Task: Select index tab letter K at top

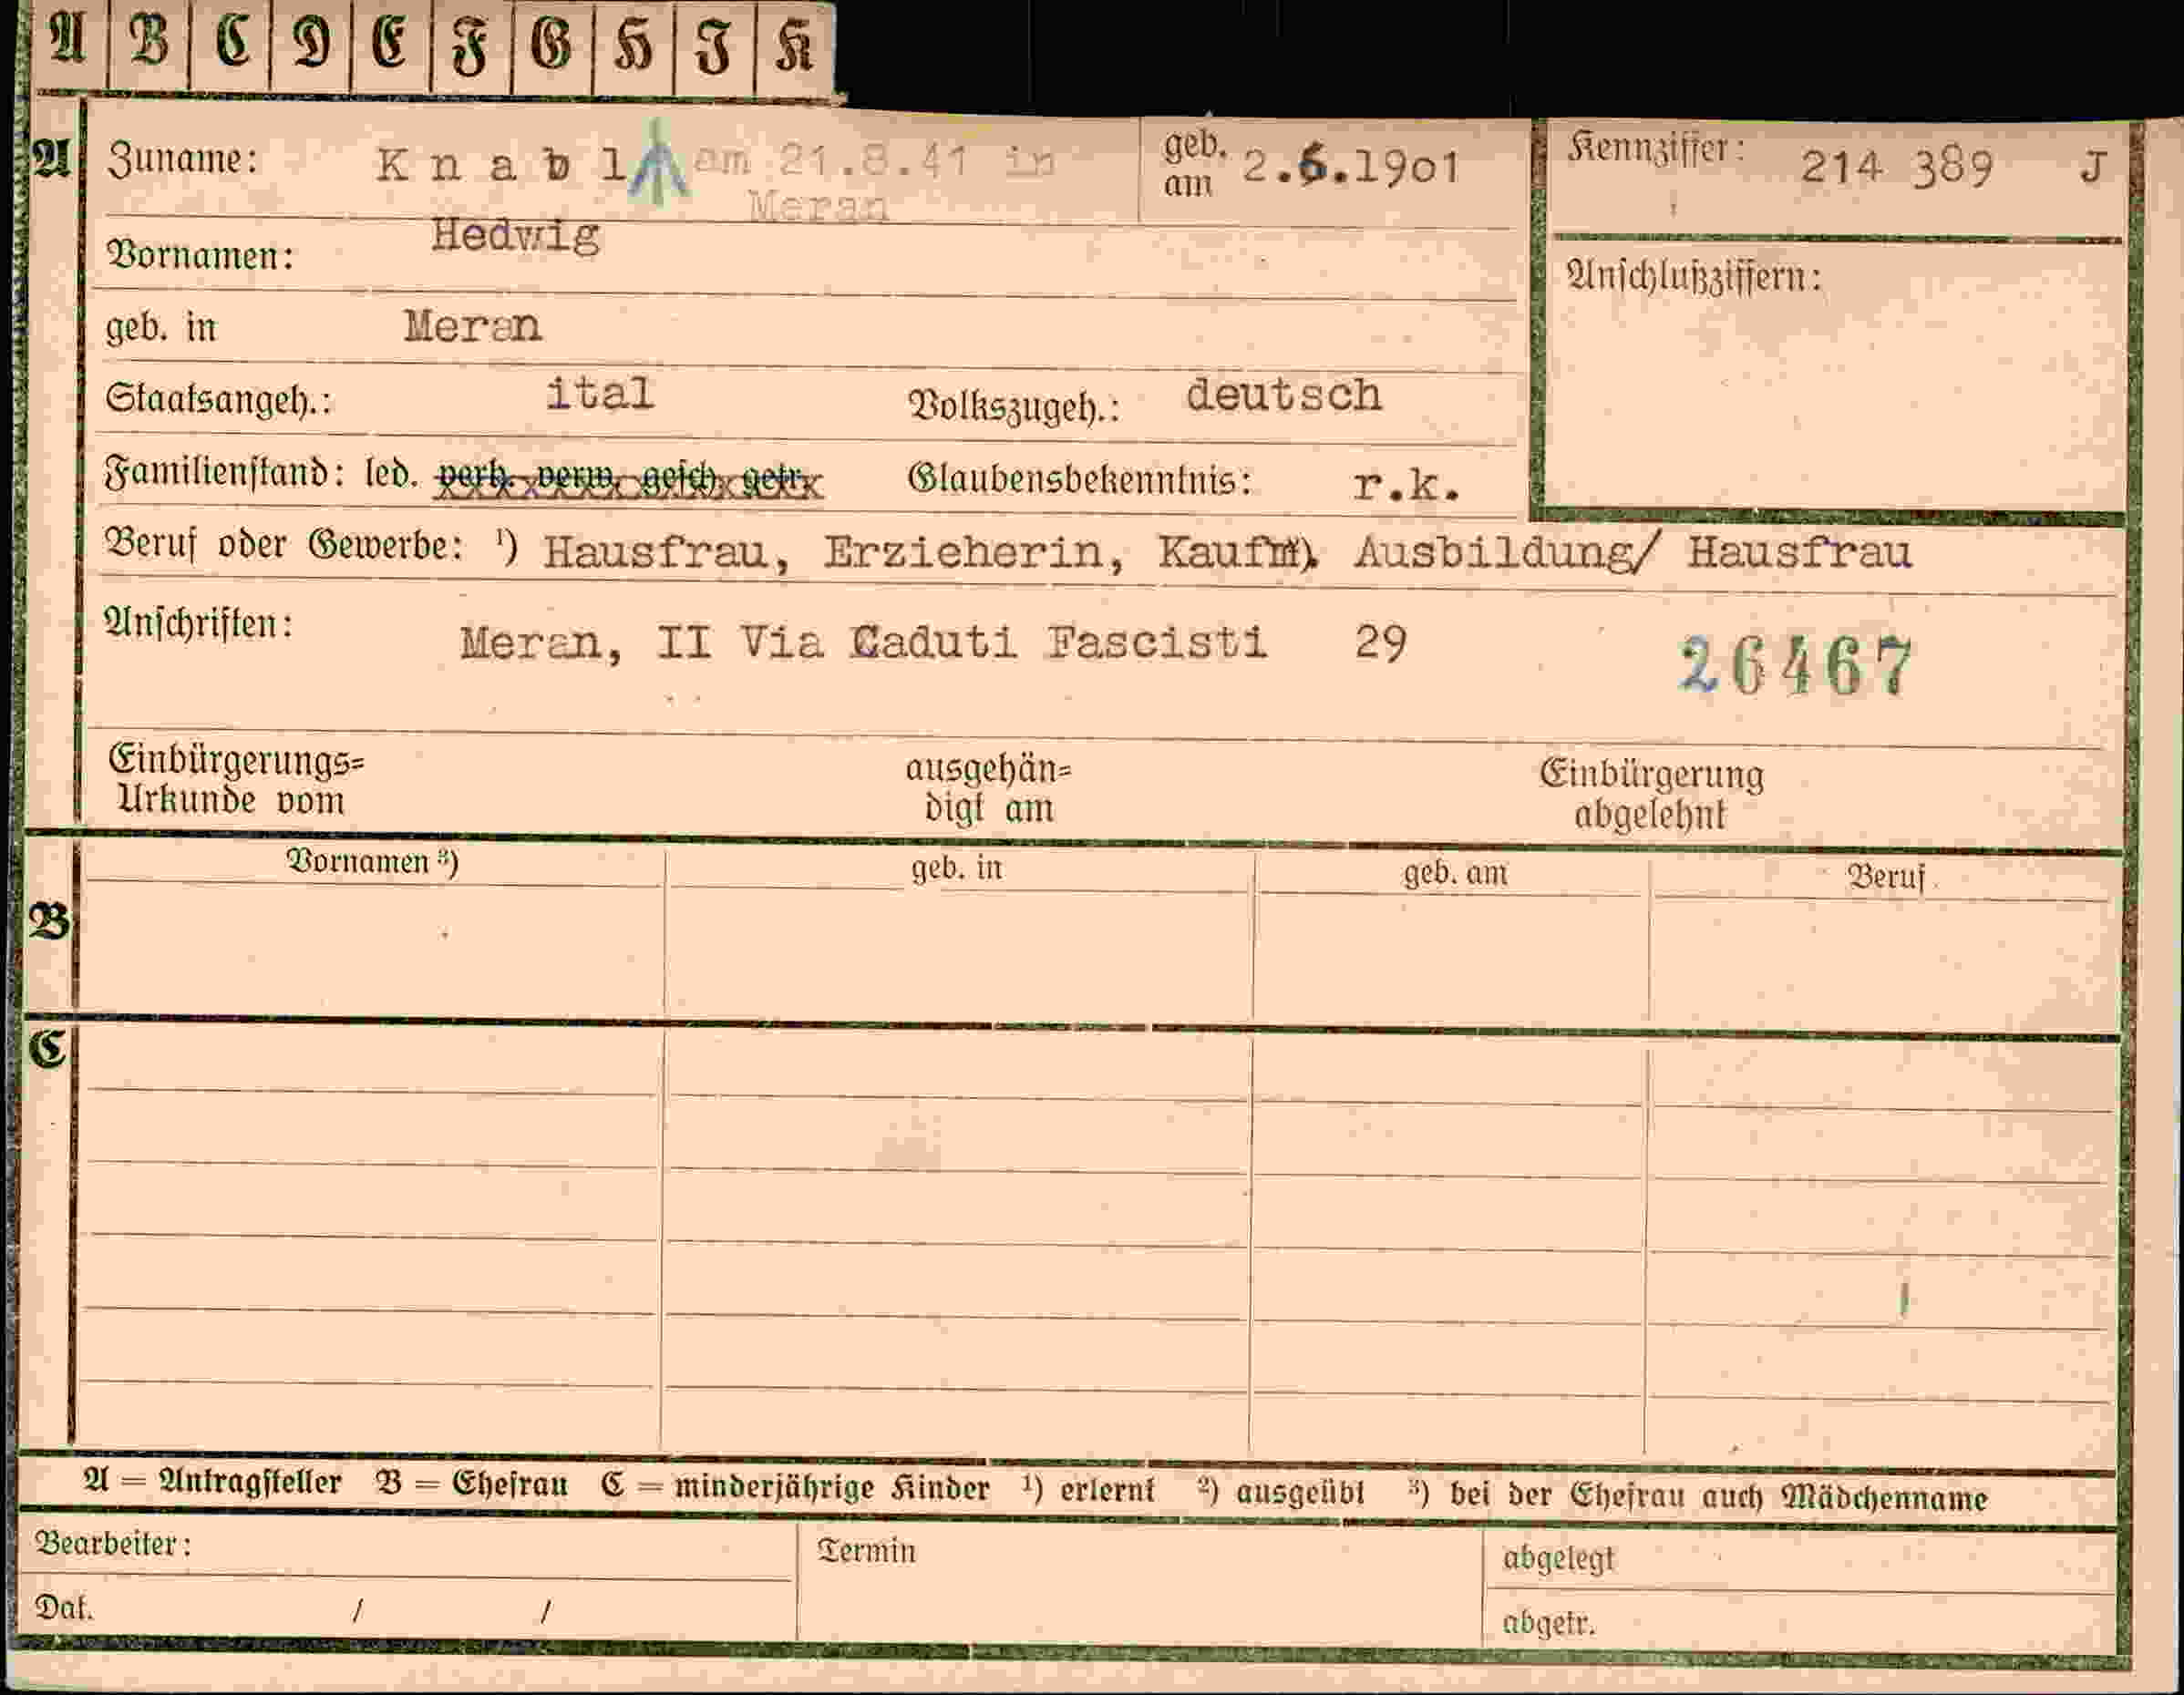Action: click(795, 46)
